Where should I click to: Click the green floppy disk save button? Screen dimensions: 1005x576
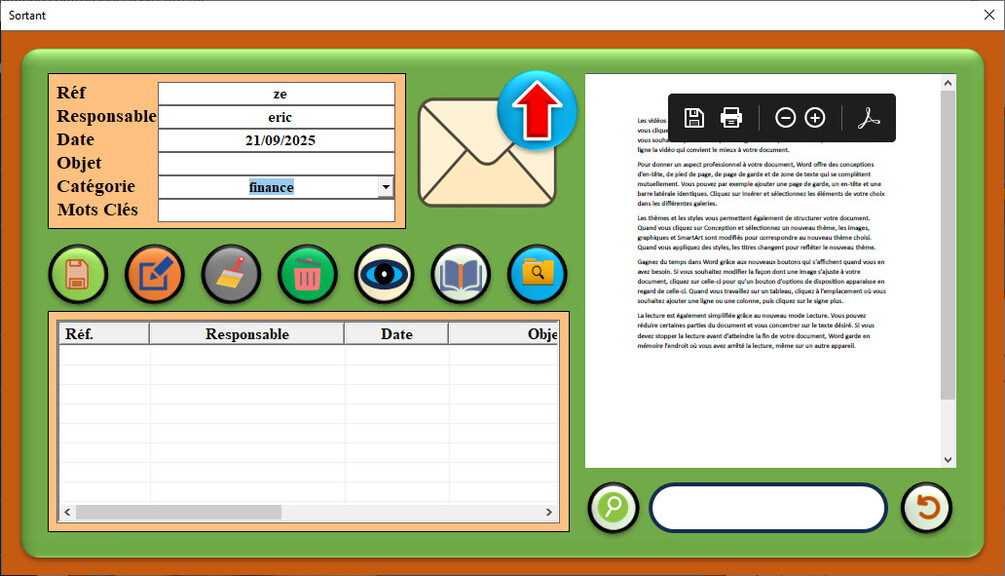tap(78, 274)
